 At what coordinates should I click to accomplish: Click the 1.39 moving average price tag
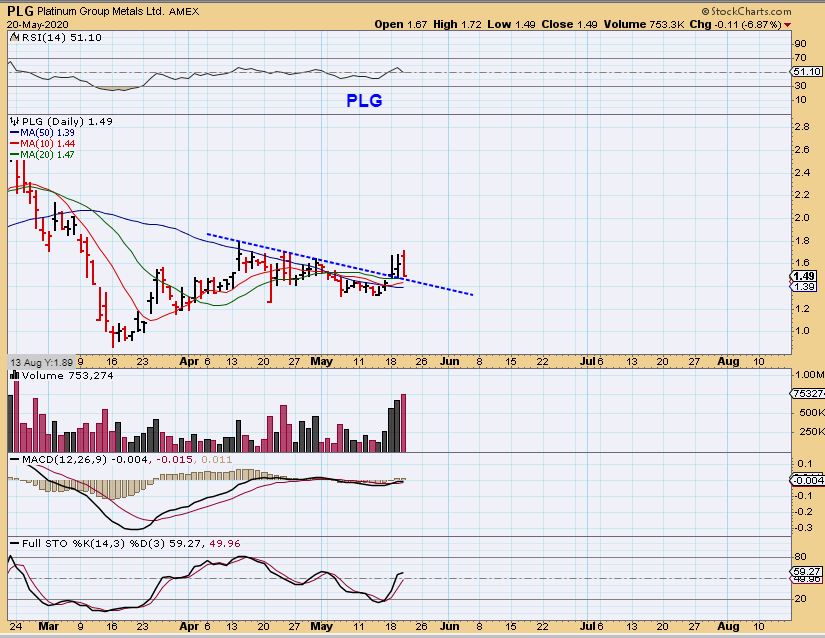click(804, 287)
